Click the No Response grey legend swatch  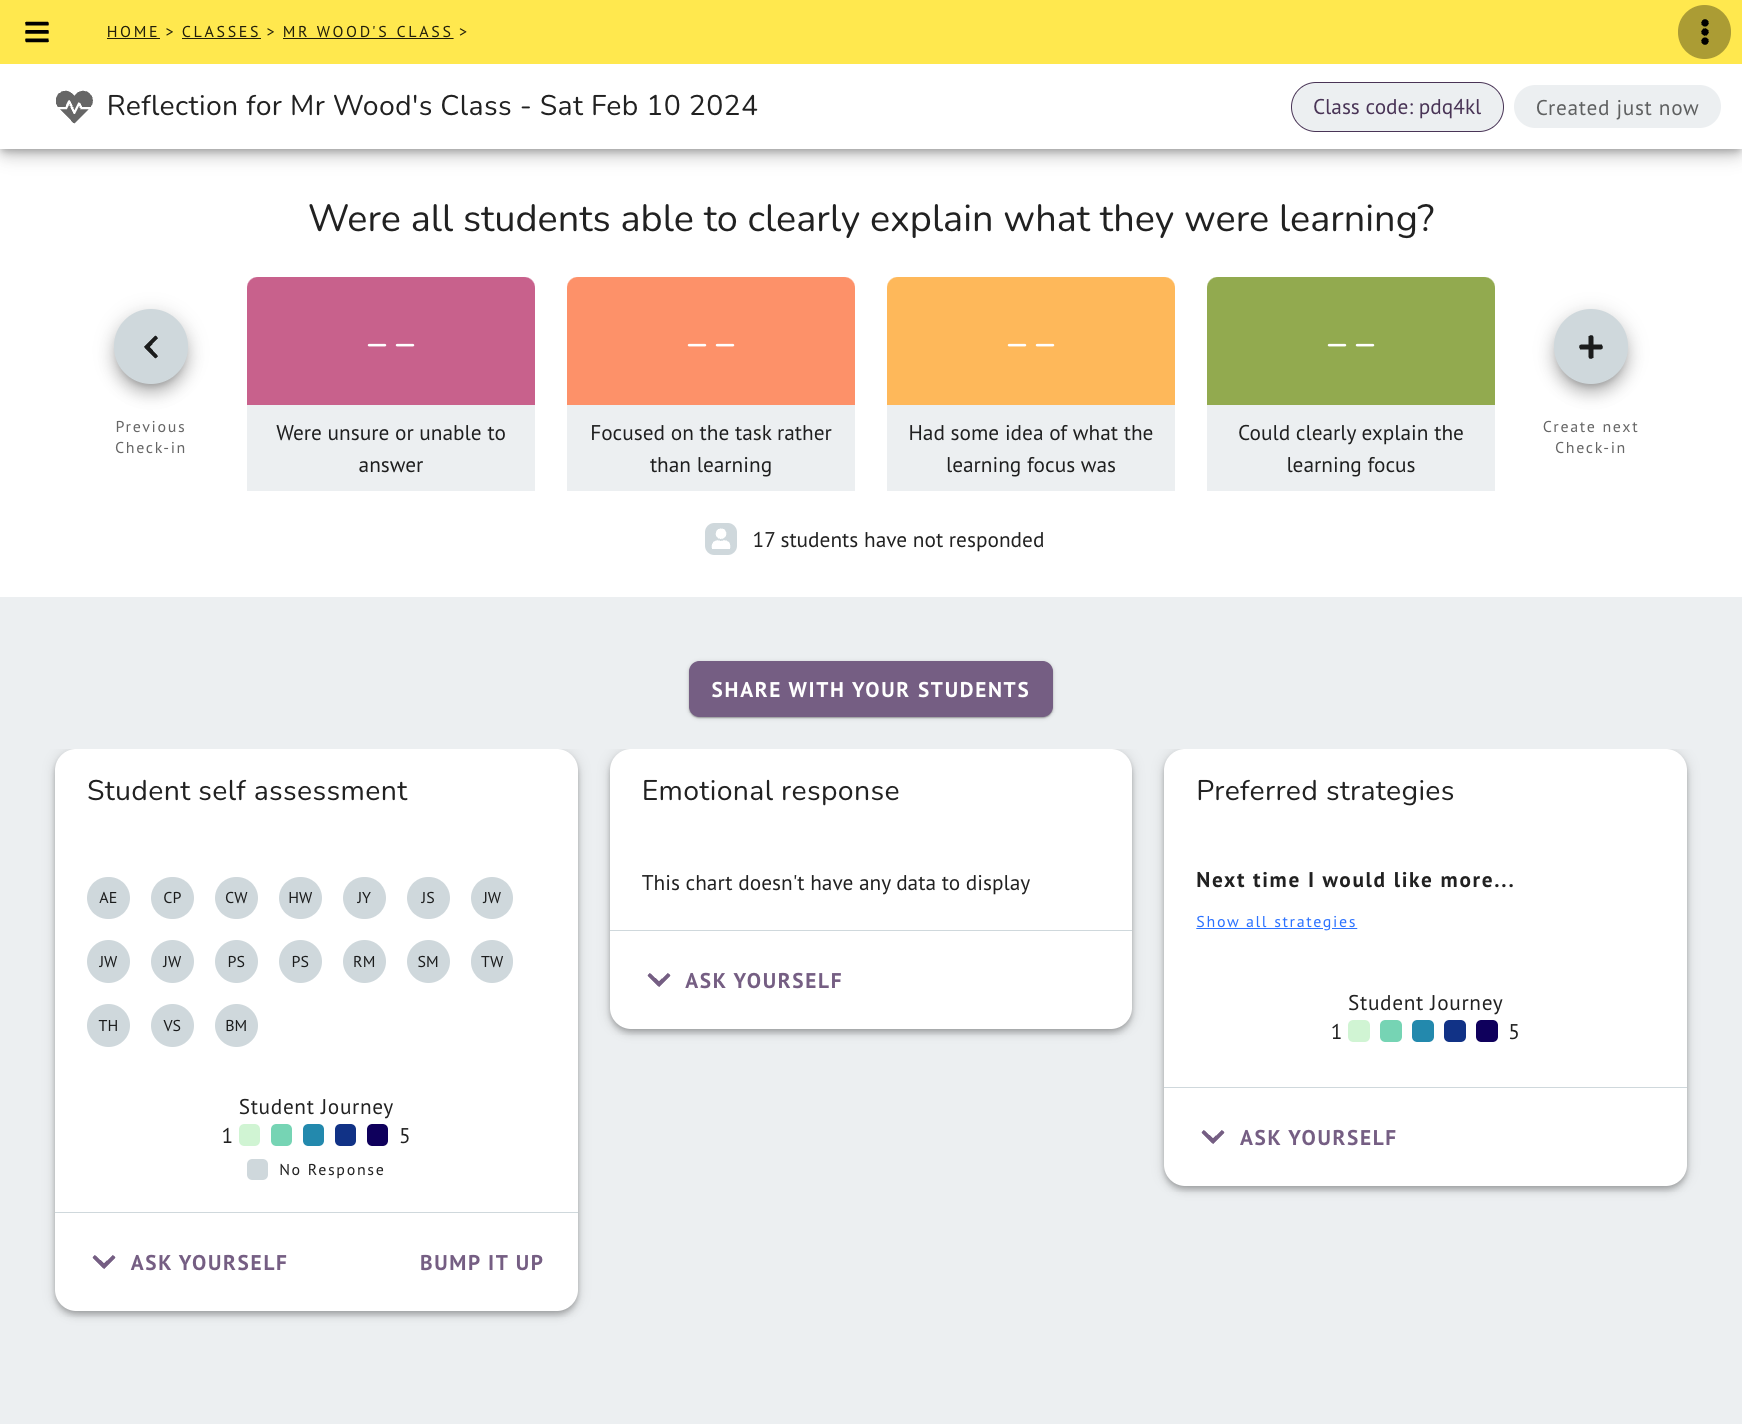pyautogui.click(x=257, y=1170)
